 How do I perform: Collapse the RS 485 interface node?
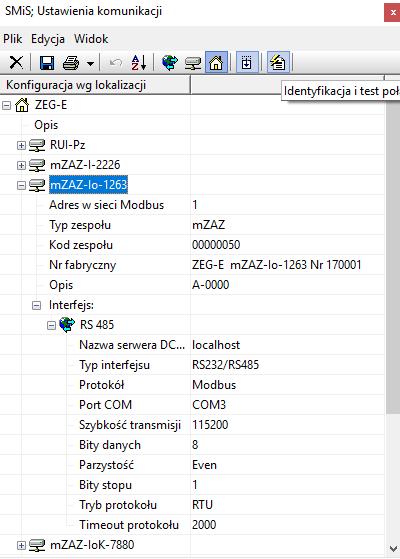point(52,325)
